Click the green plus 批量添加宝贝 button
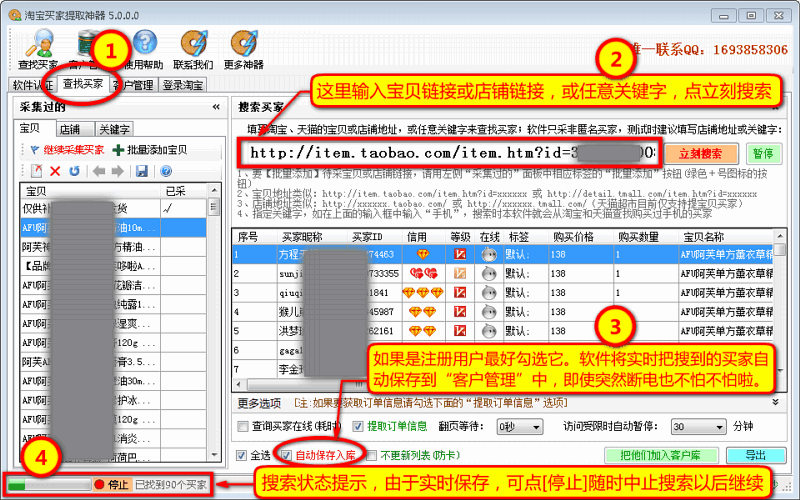 (x=150, y=150)
